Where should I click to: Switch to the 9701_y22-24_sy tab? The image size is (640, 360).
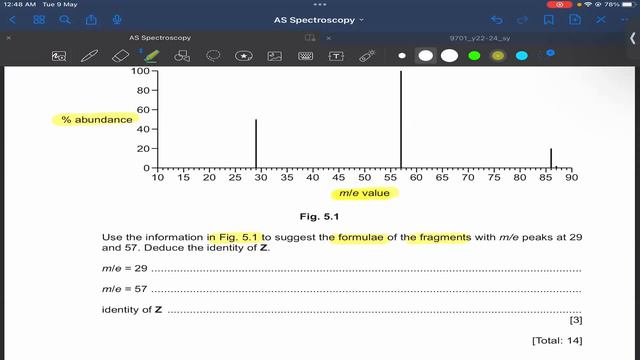tap(480, 38)
